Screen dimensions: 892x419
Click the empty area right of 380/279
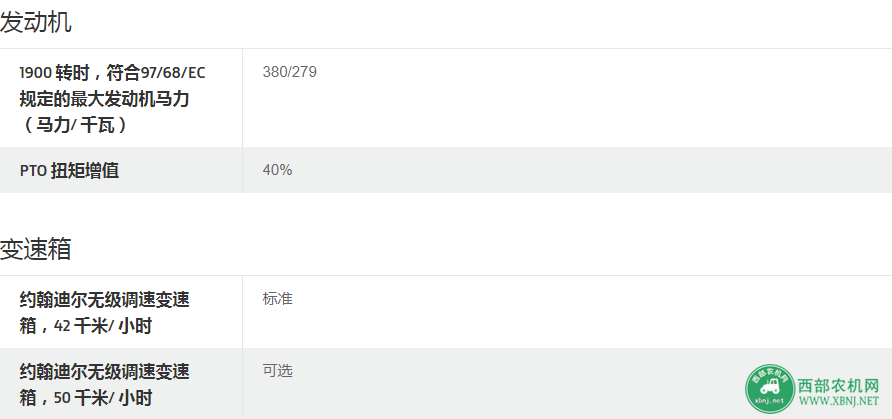tap(603, 98)
